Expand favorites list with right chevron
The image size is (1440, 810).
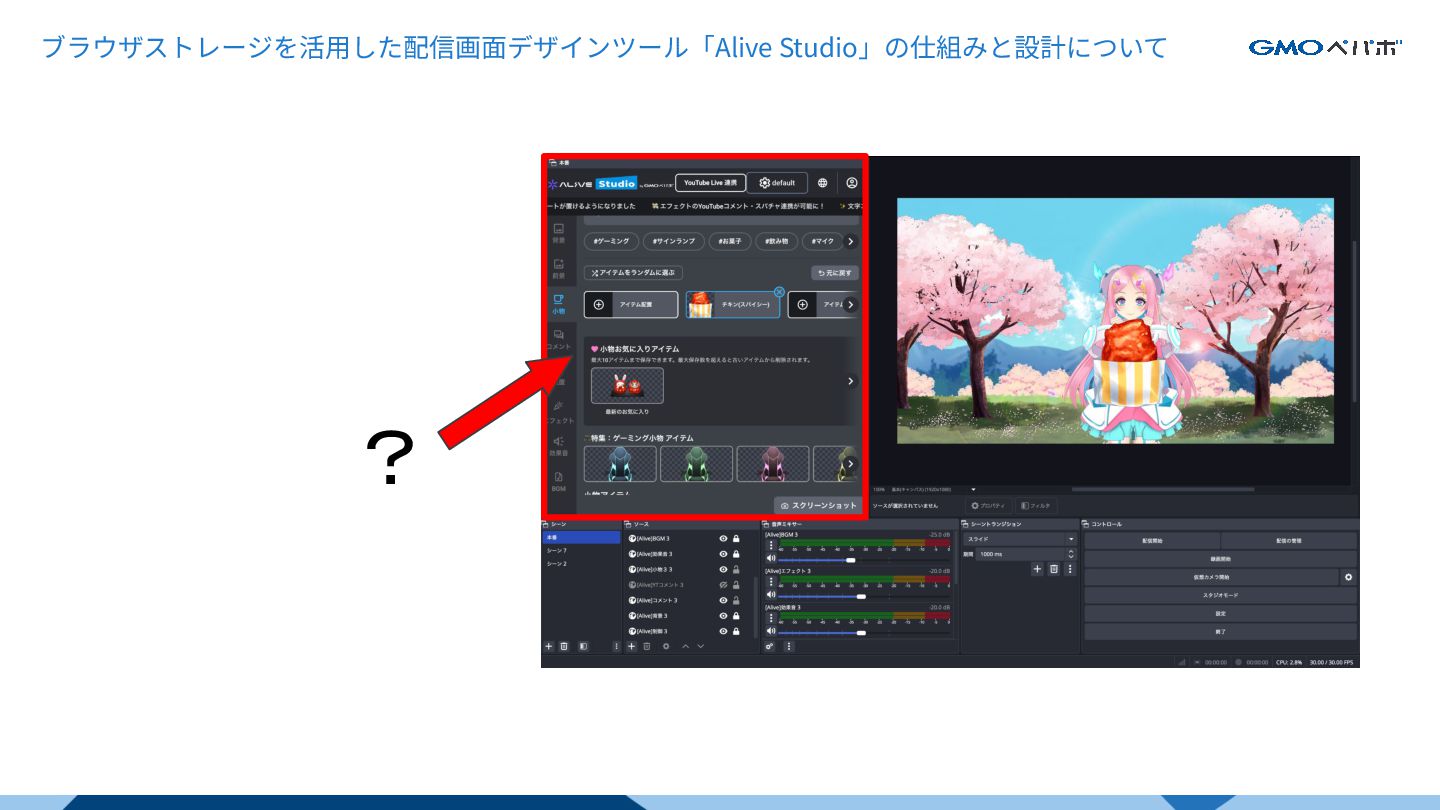point(850,381)
